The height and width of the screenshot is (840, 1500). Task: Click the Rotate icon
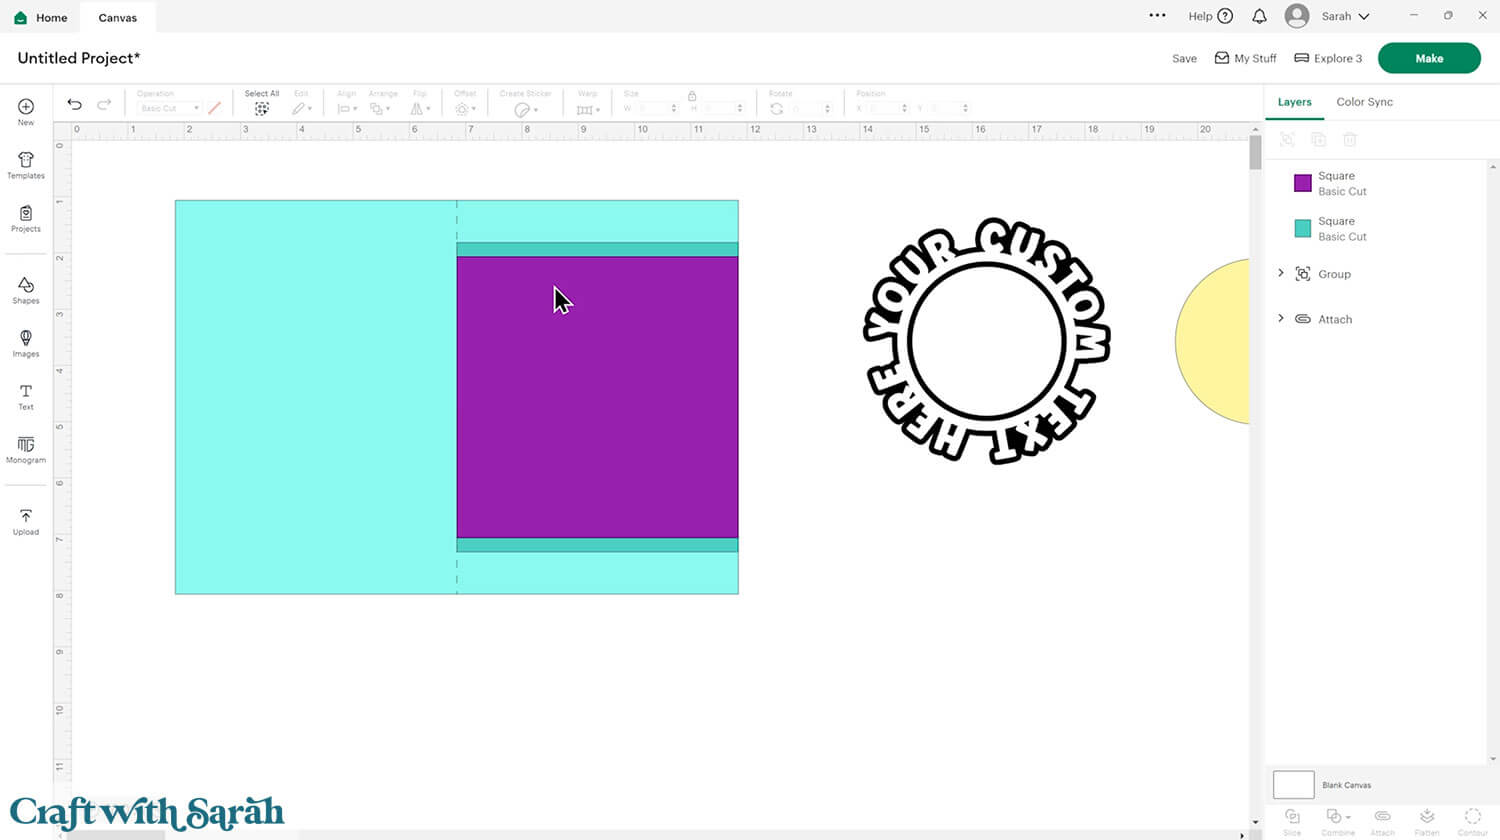776,108
